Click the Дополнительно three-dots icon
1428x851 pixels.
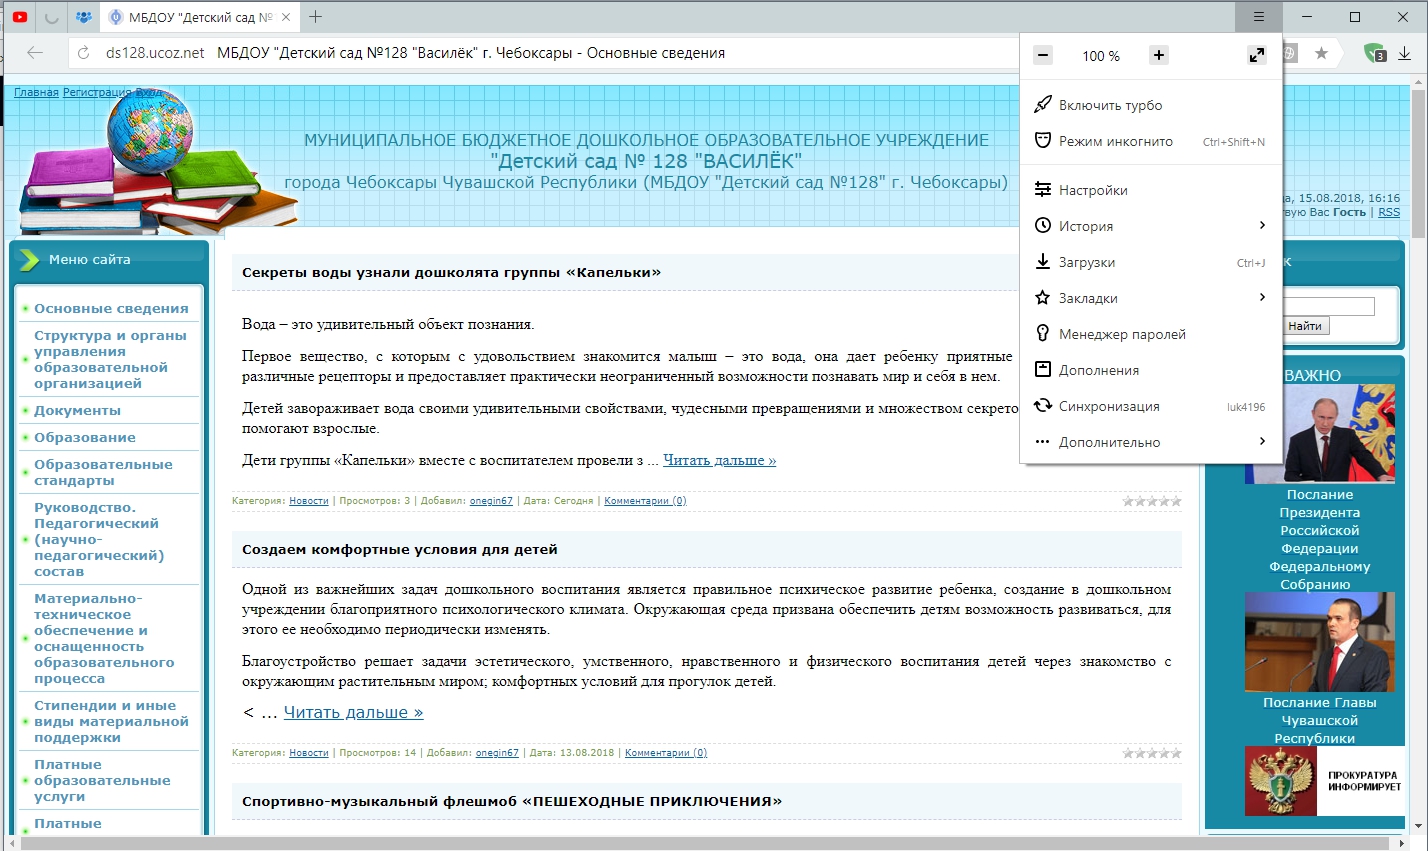(x=1042, y=442)
